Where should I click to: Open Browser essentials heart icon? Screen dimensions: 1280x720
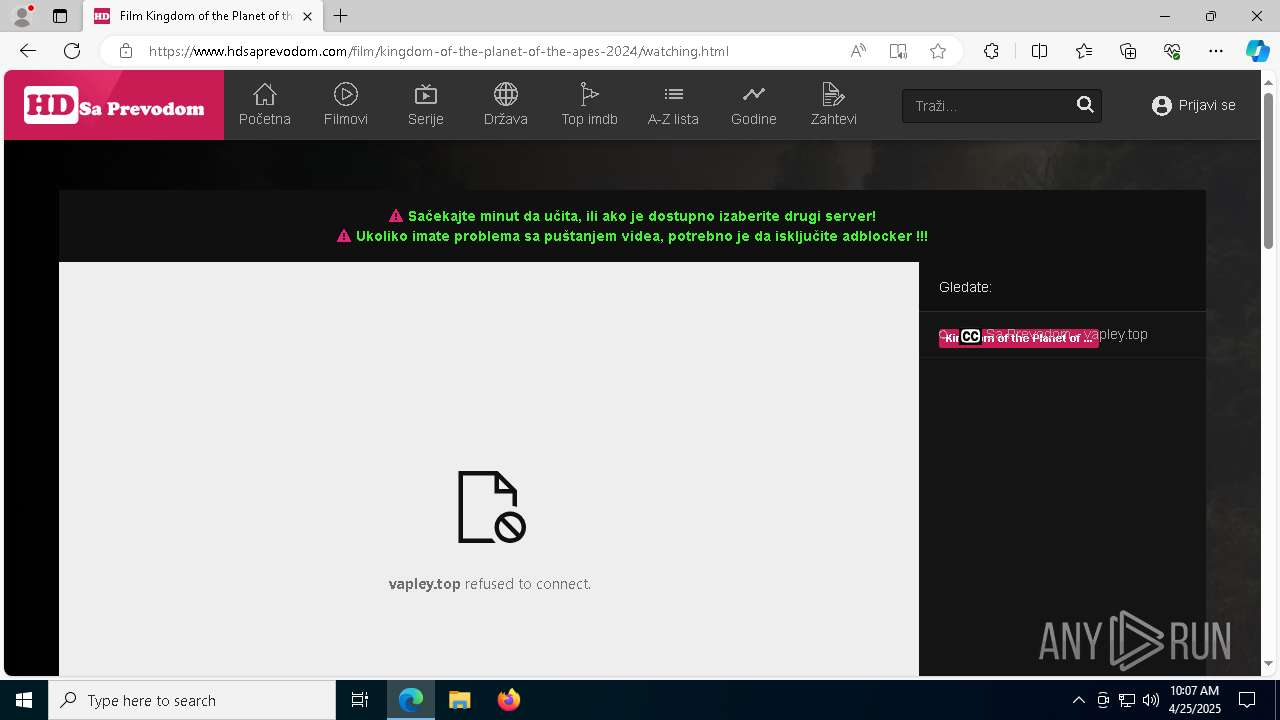click(1172, 51)
